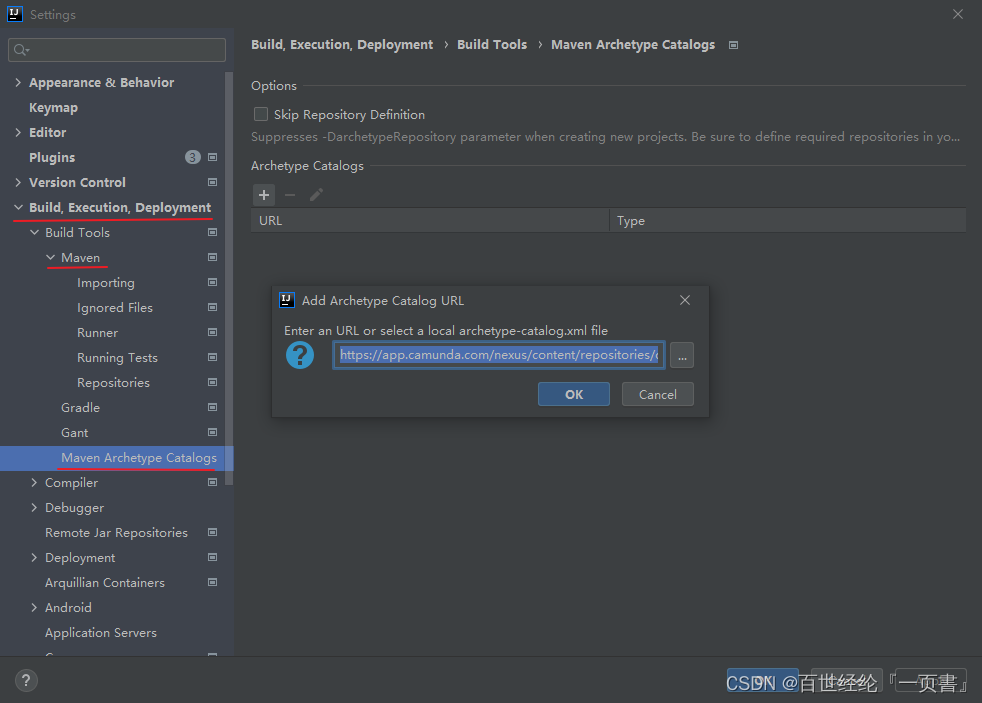Click the project icon beside Importing

click(212, 282)
